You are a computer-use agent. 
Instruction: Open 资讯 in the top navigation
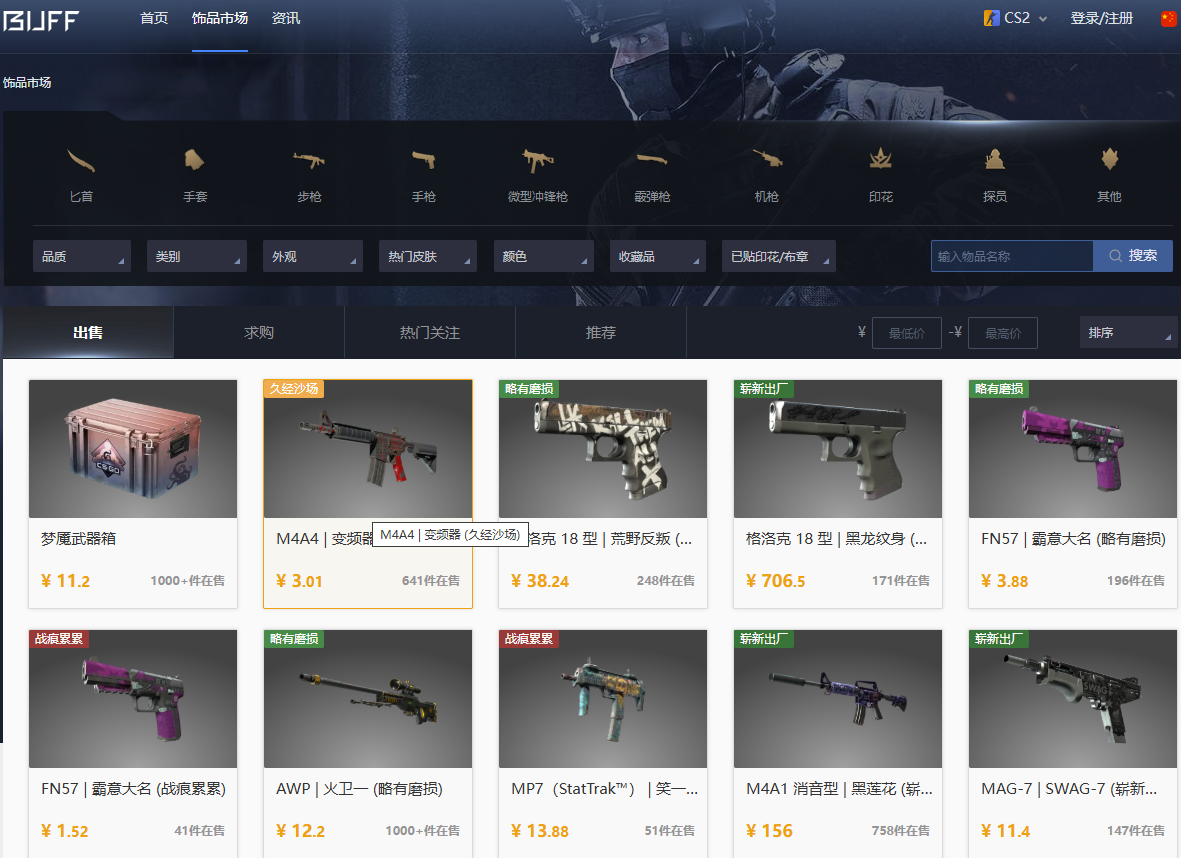pyautogui.click(x=285, y=18)
